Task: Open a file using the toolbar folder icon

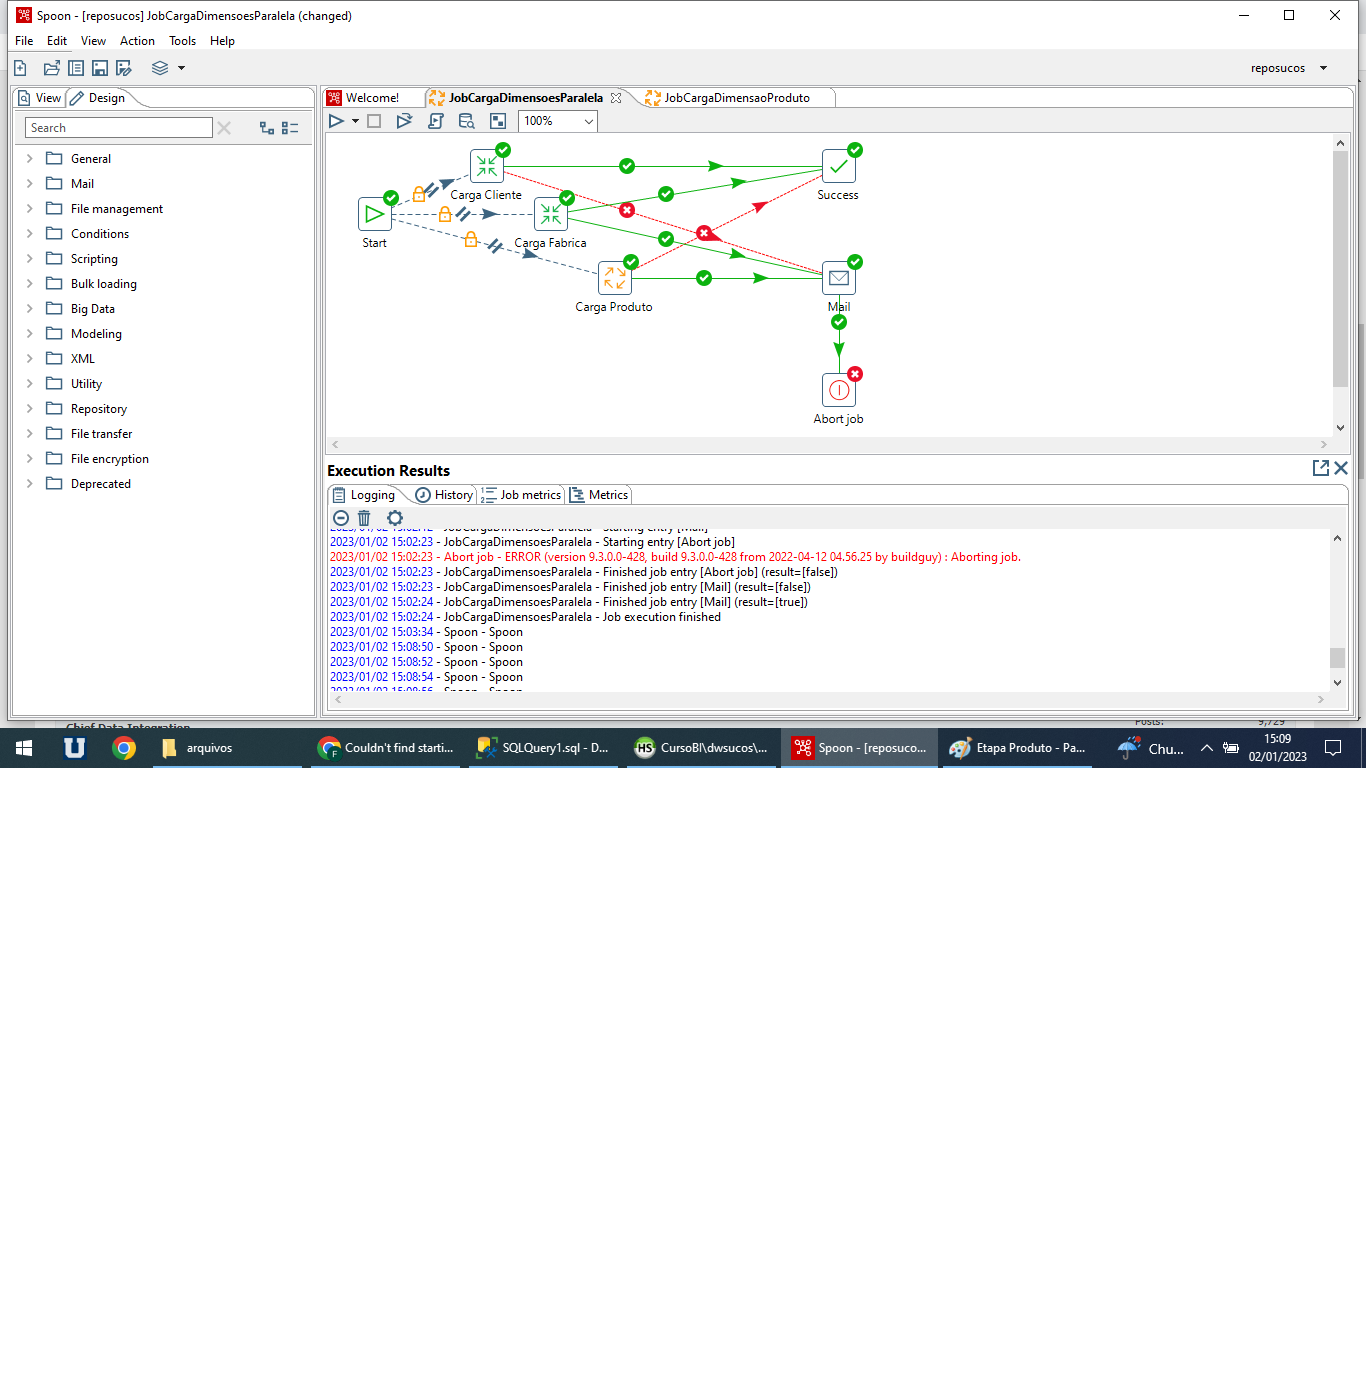Action: (52, 68)
